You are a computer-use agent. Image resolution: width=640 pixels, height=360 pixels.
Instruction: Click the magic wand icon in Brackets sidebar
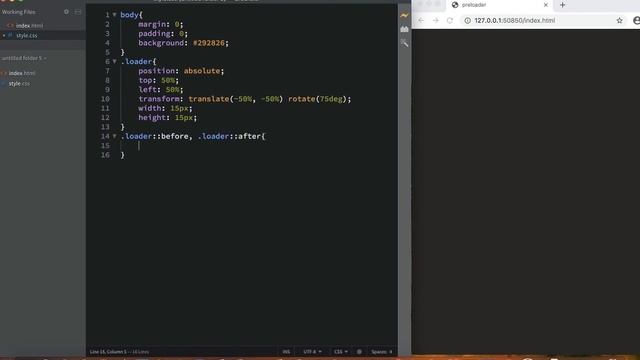(404, 43)
